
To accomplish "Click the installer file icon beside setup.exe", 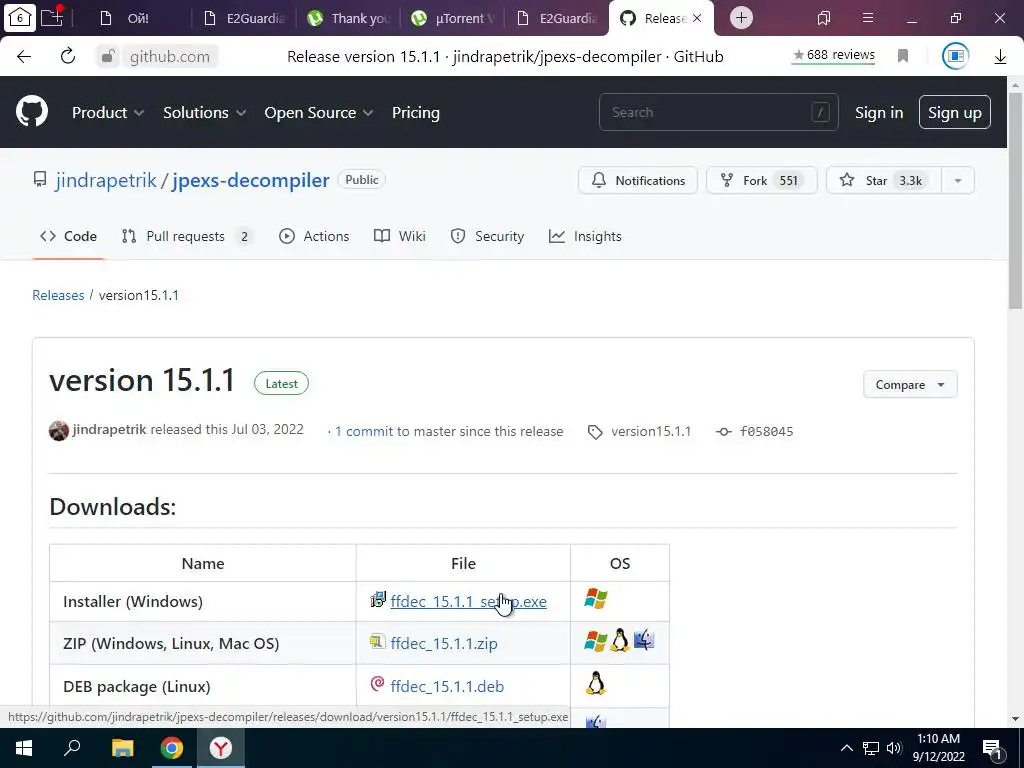I will [378, 599].
